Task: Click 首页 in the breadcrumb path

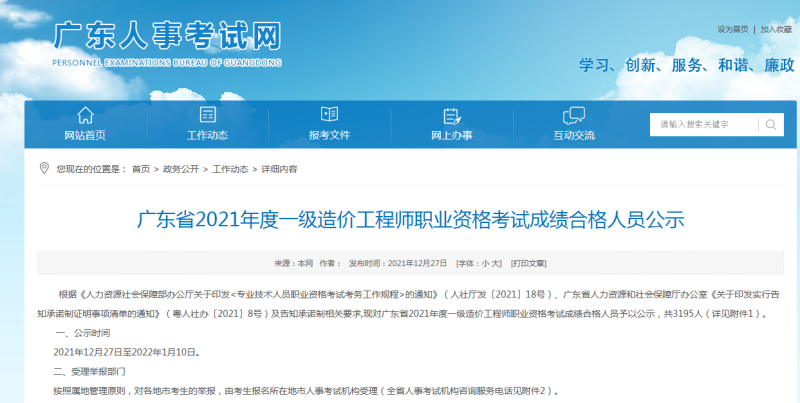Action: click(141, 169)
